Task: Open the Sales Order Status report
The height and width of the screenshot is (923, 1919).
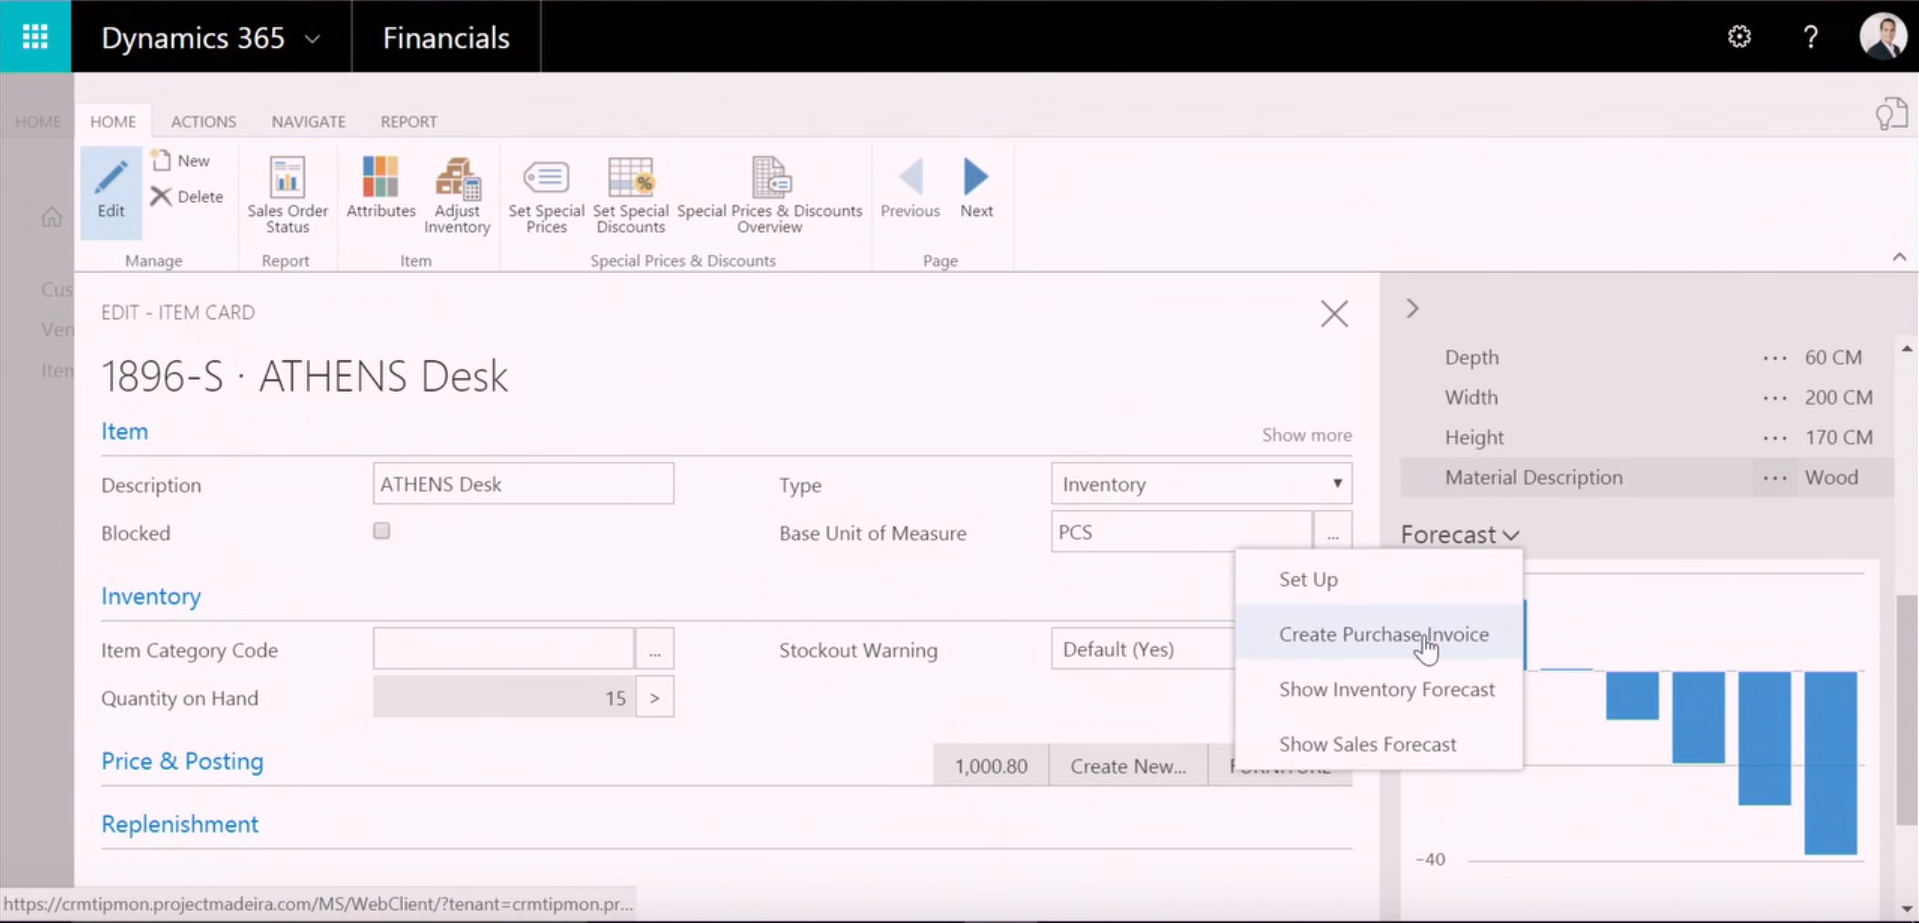Action: [x=287, y=195]
